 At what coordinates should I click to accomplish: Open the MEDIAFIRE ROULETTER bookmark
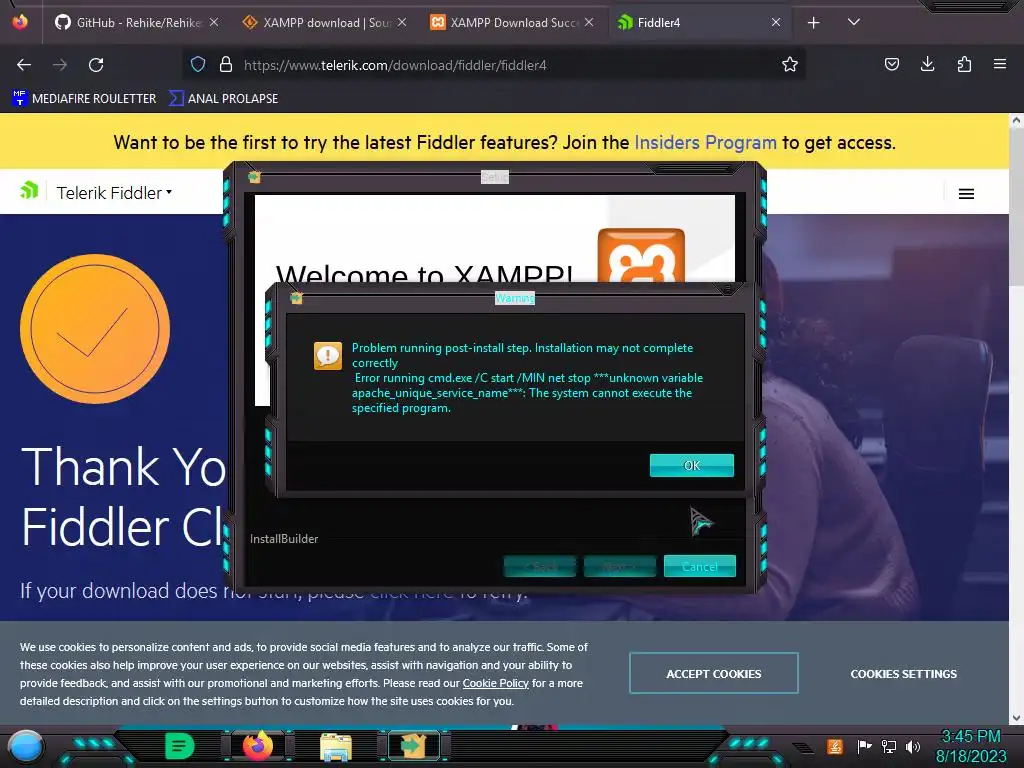pos(84,99)
